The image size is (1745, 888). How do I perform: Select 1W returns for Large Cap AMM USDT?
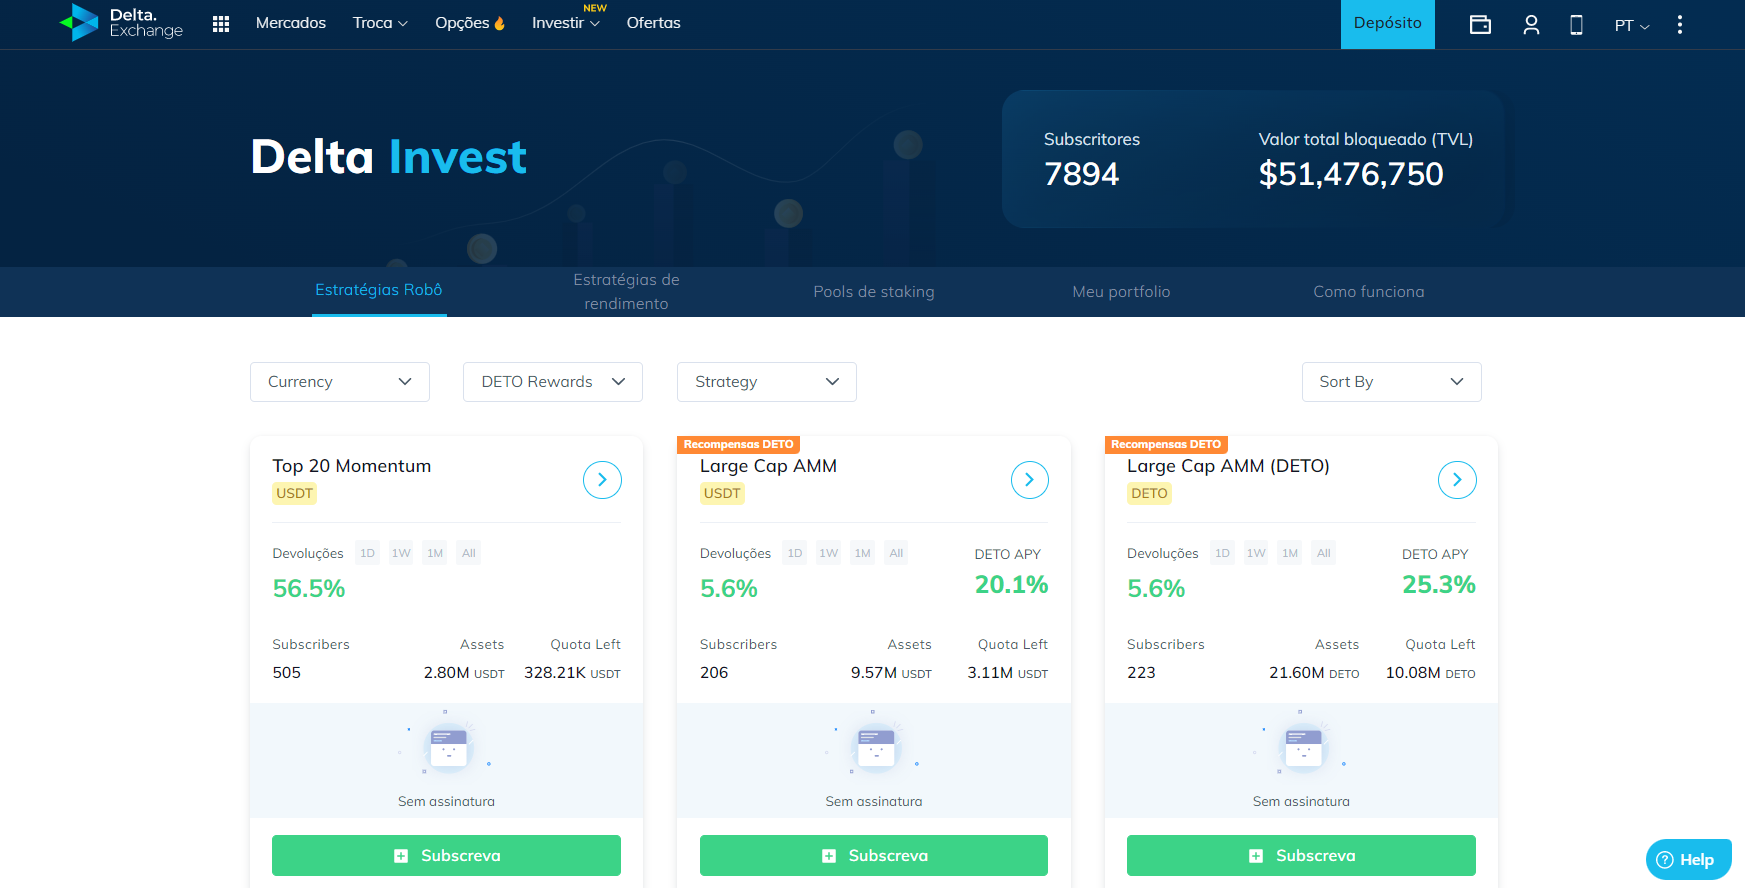pos(829,553)
